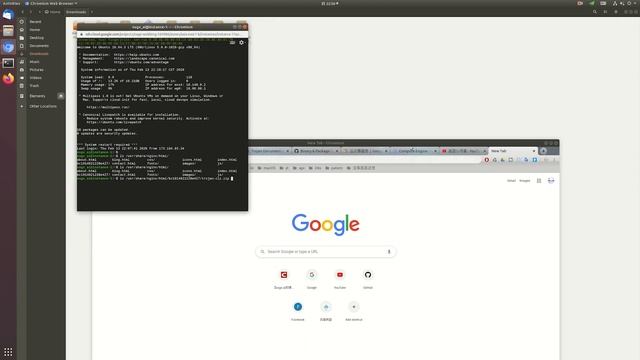Toggle Files view mode icon
640x360 pixels.
pos(605,12)
